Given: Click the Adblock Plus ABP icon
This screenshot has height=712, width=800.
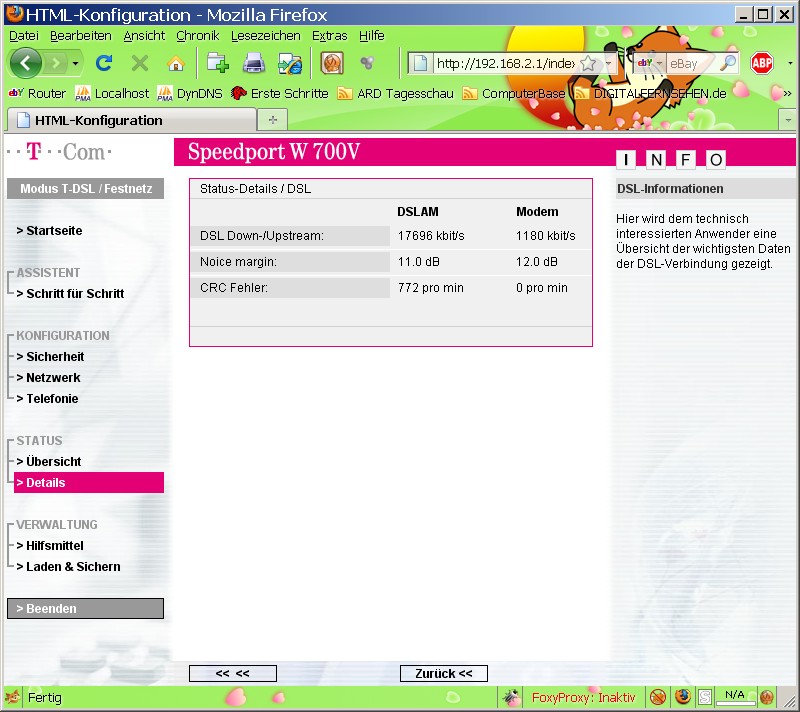Looking at the screenshot, I should (x=761, y=63).
